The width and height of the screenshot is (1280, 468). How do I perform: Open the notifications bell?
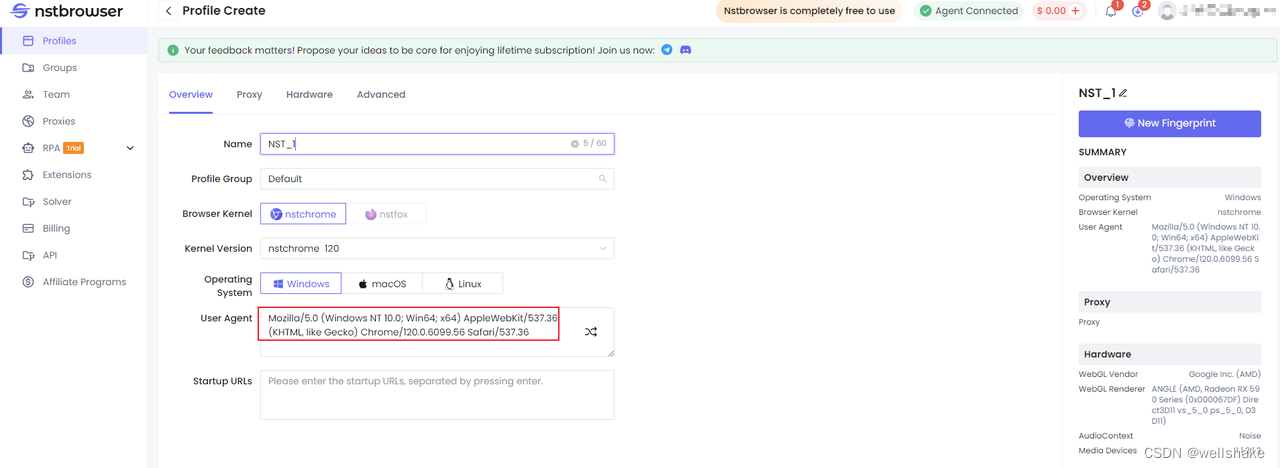point(1111,11)
